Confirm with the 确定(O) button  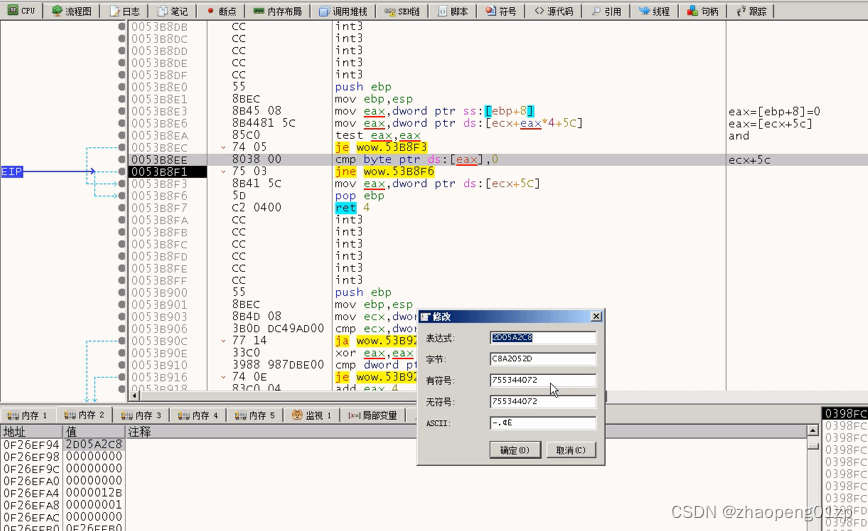pos(515,450)
